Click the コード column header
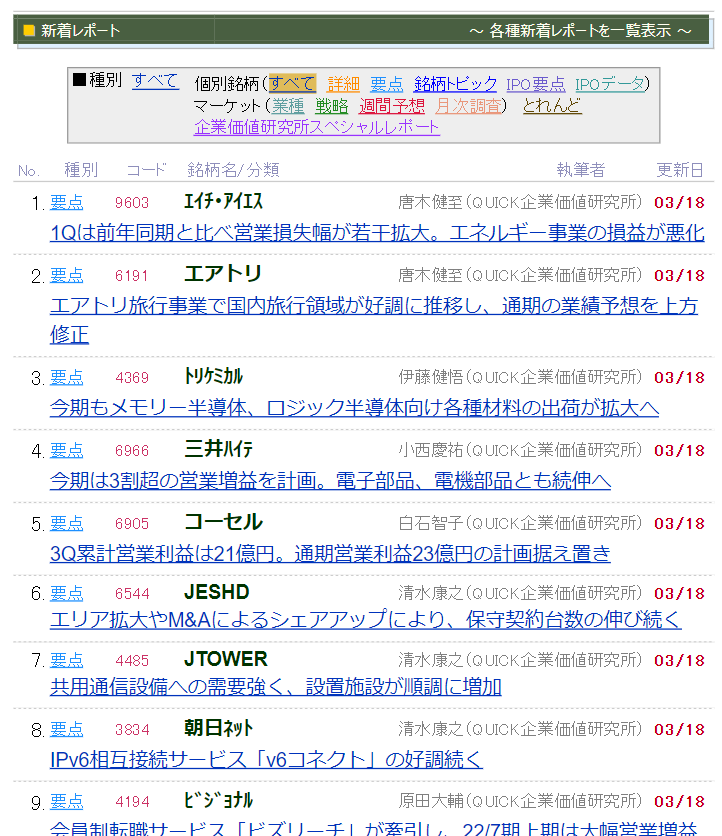Viewport: 722px width, 836px height. 147,170
